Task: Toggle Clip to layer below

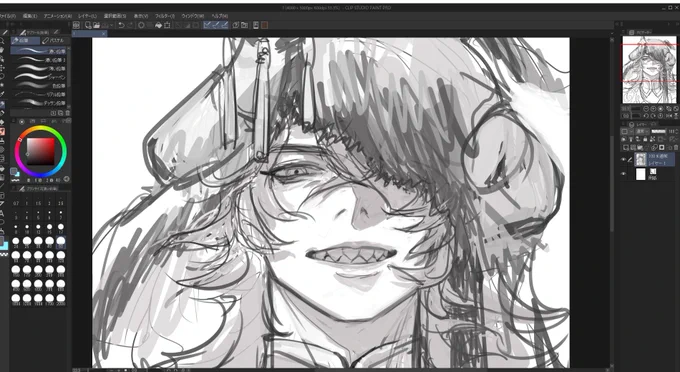Action: click(x=623, y=139)
